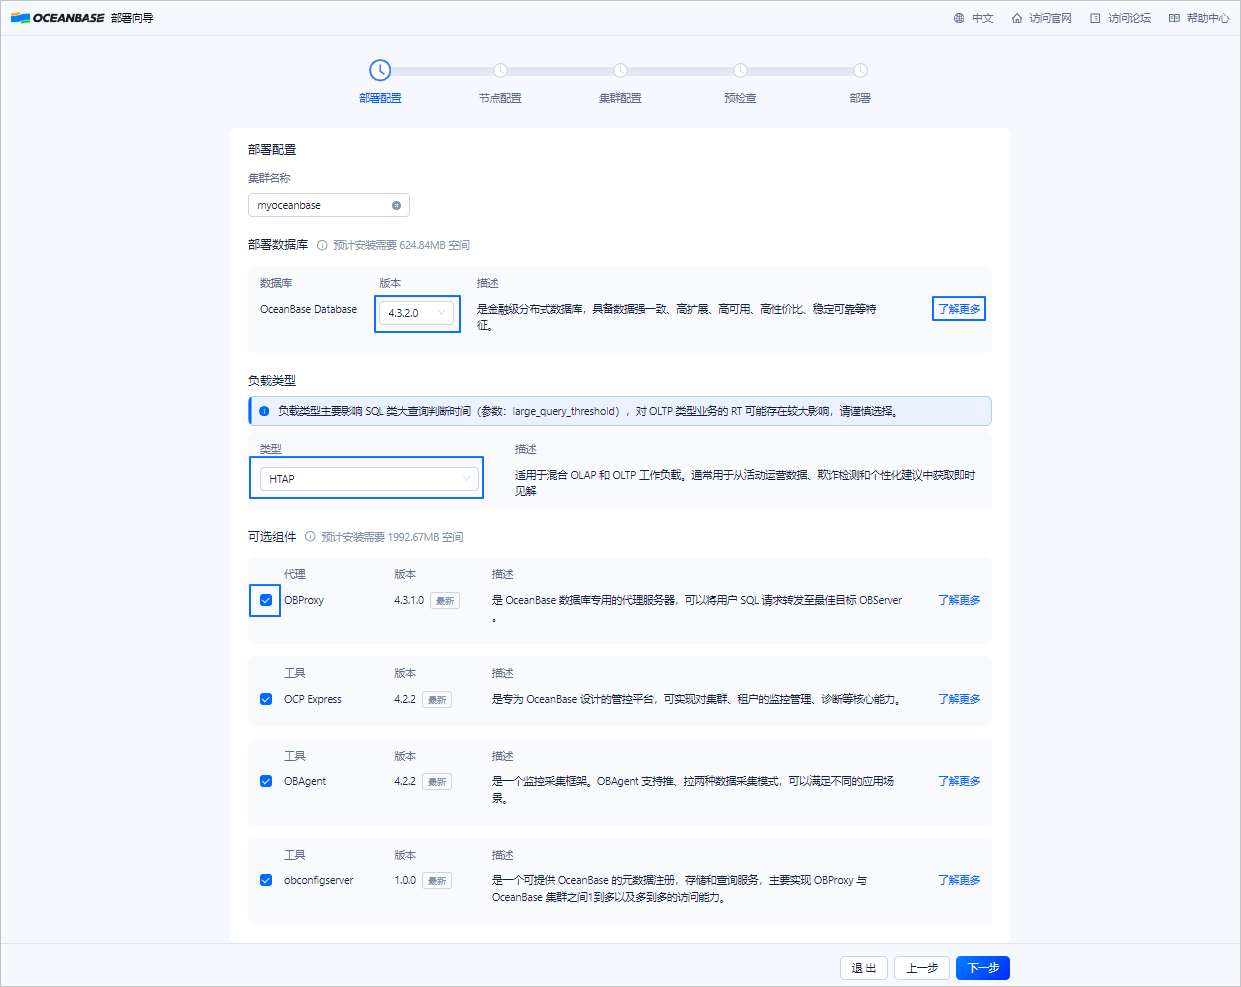
Task: Go back with the 上一步 button
Action: tap(922, 968)
